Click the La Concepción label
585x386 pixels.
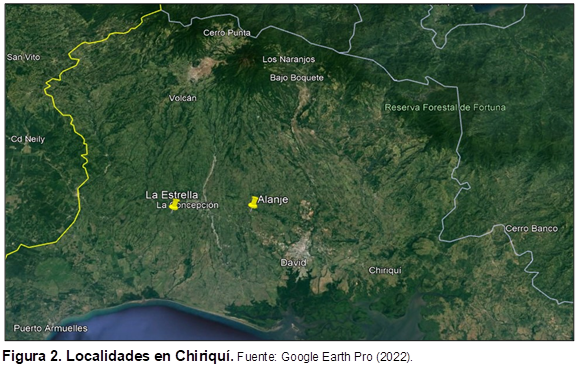pos(187,205)
